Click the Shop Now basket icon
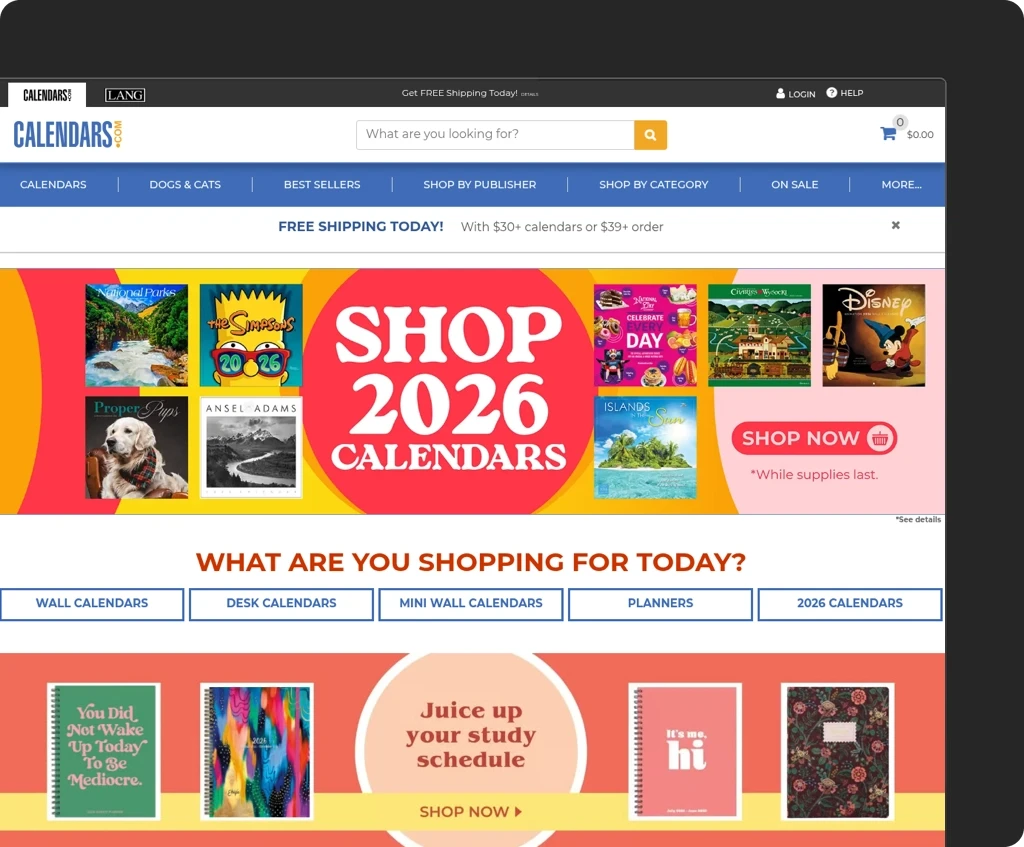The height and width of the screenshot is (847, 1024). coord(880,438)
